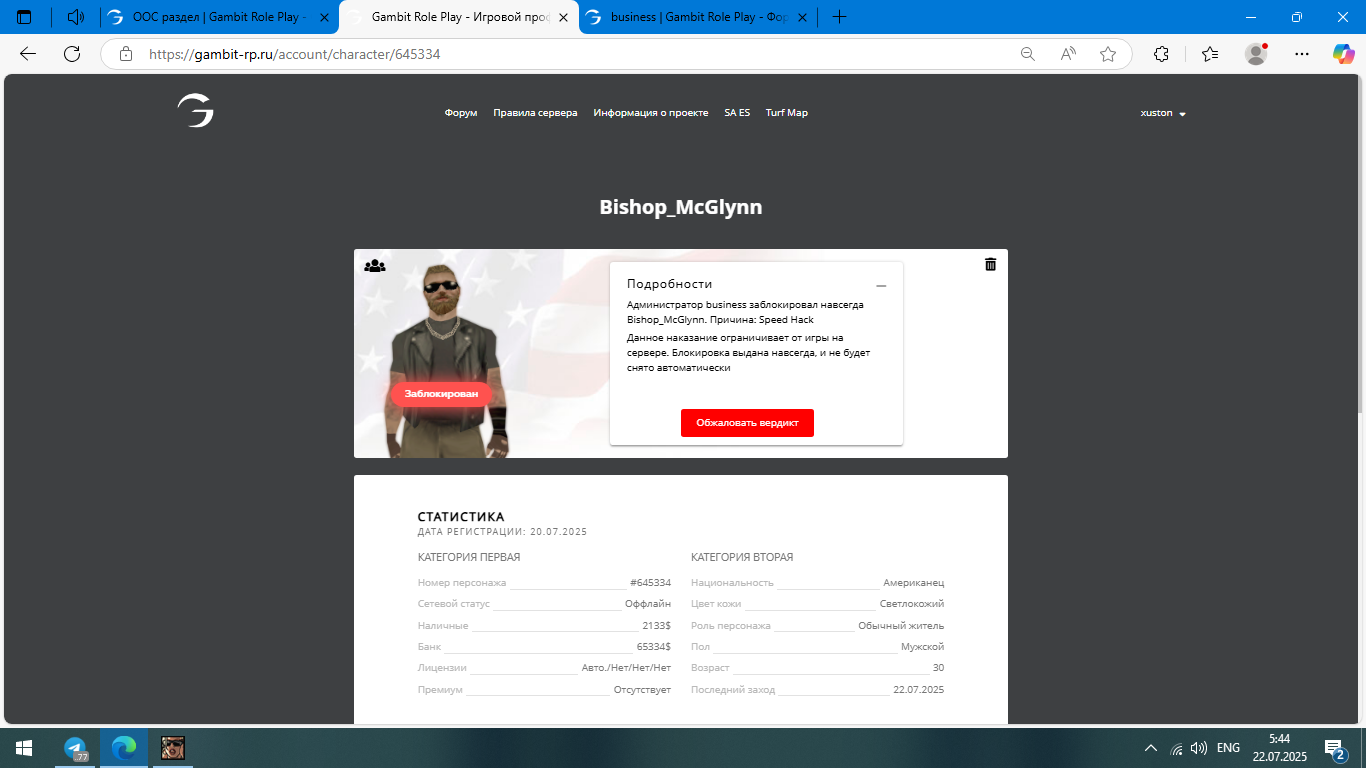
Task: Click the trash delete character icon
Action: click(x=990, y=264)
